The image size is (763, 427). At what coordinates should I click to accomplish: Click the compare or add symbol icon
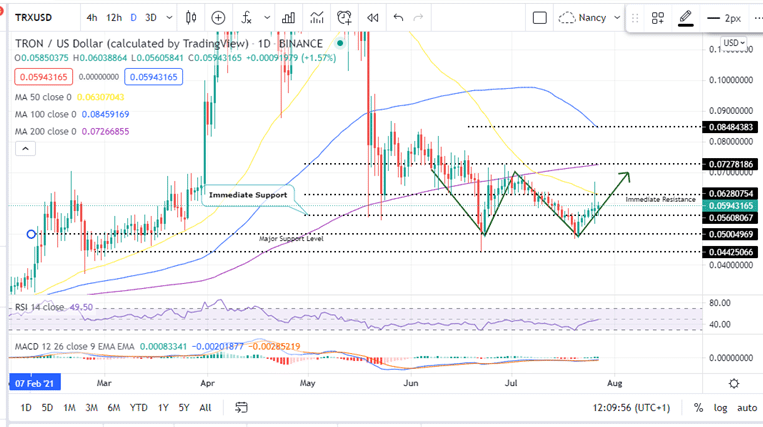(x=218, y=18)
